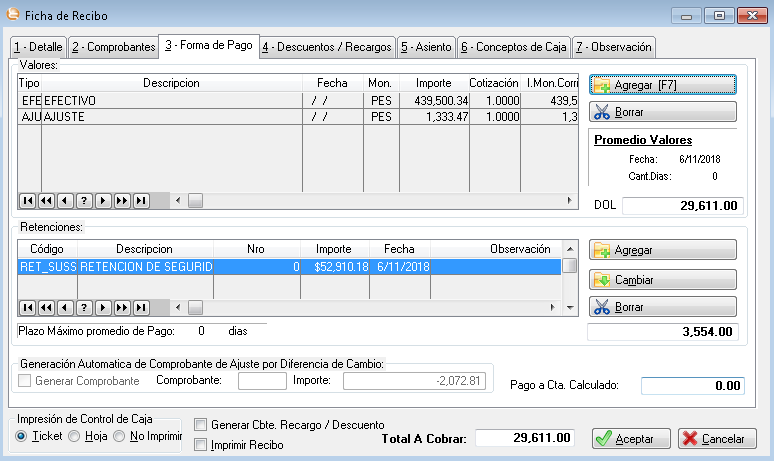
Task: Go to first record in Valores grid
Action: click(27, 200)
